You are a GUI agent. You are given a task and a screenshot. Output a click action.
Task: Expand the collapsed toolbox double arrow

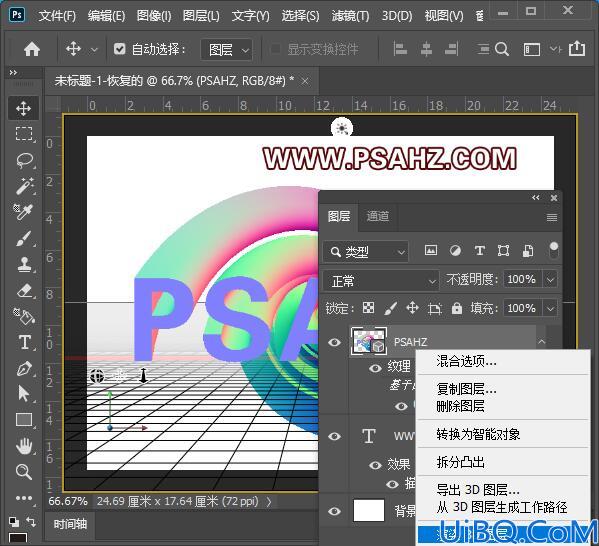pyautogui.click(x=13, y=72)
